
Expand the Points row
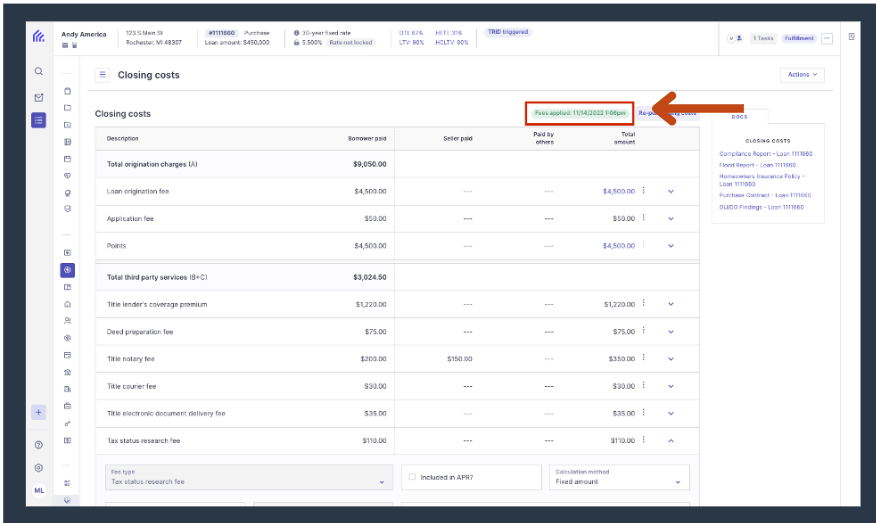(671, 246)
